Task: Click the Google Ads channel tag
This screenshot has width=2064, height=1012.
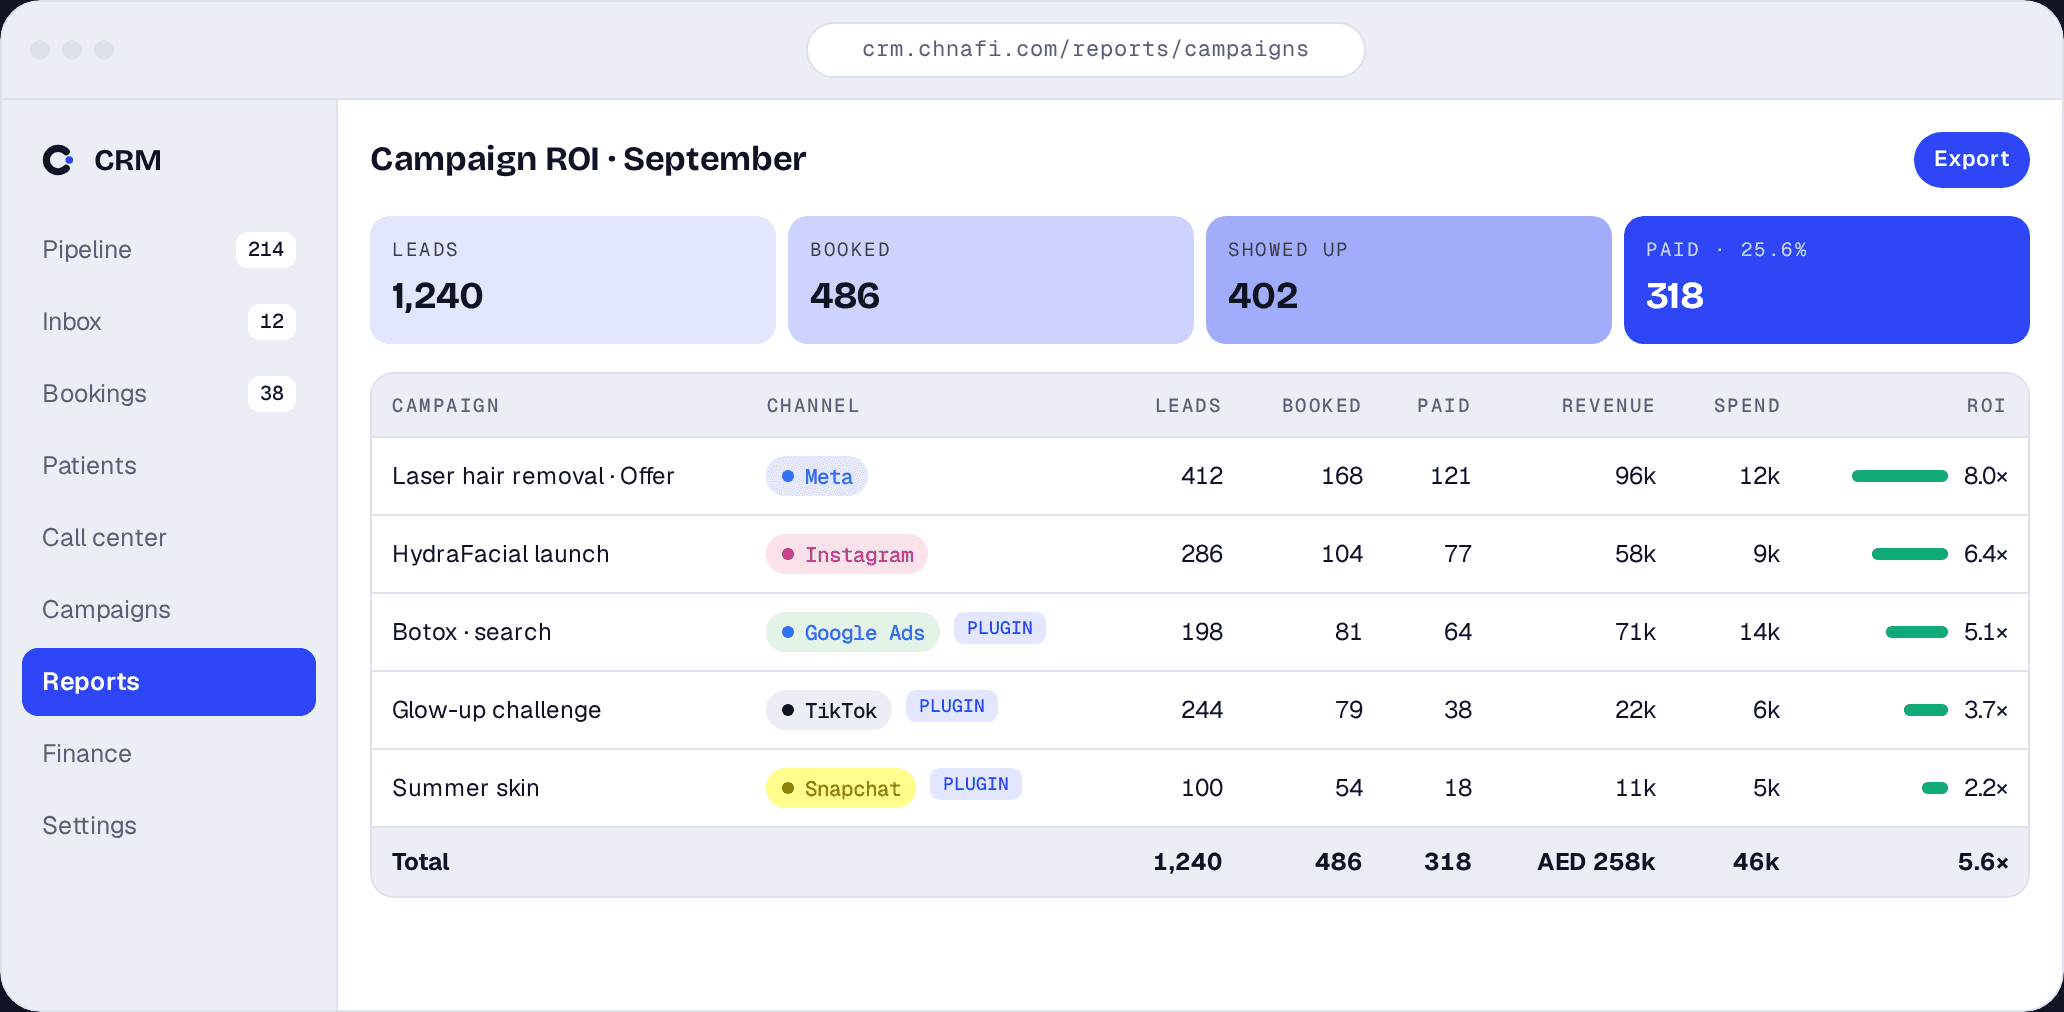Action: coord(853,632)
